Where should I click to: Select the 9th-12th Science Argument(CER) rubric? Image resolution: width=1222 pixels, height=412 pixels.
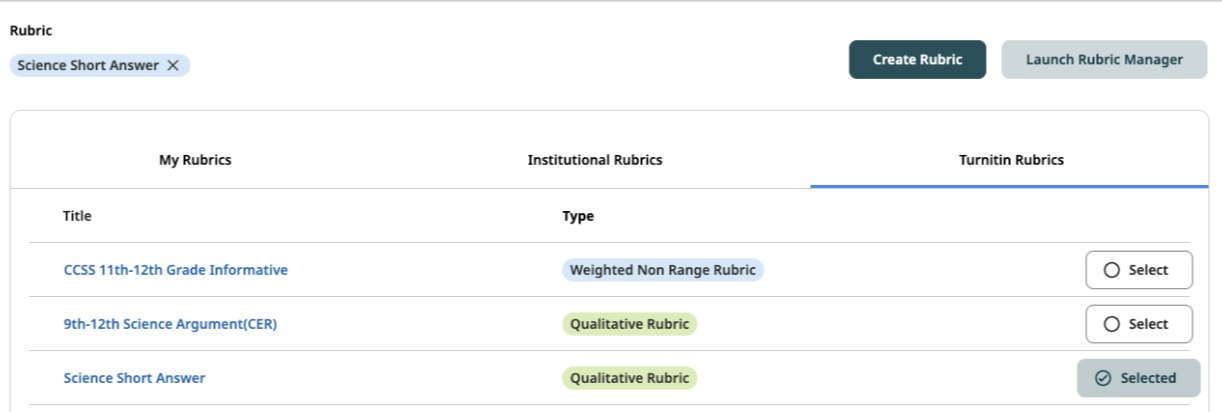1139,324
